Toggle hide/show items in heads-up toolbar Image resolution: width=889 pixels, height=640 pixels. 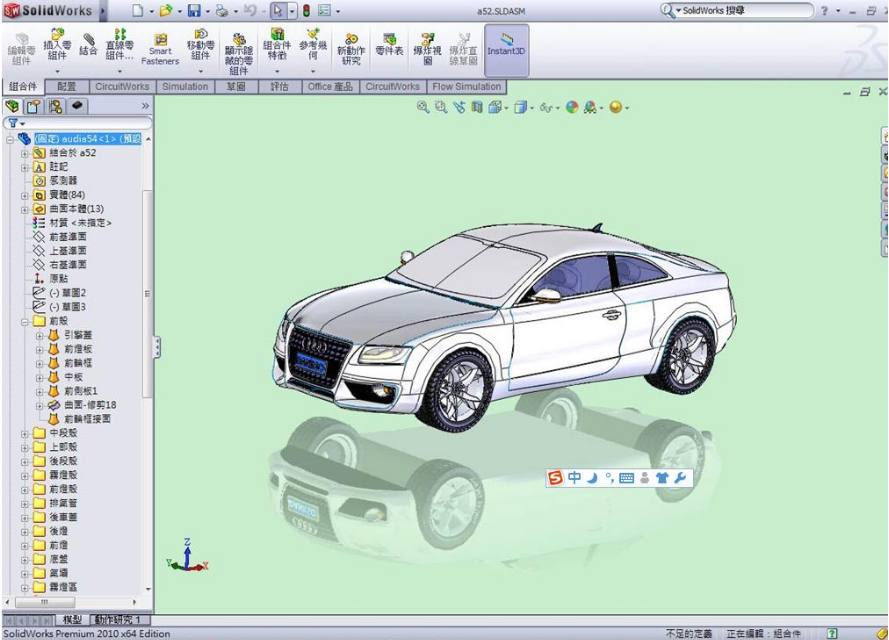545,107
